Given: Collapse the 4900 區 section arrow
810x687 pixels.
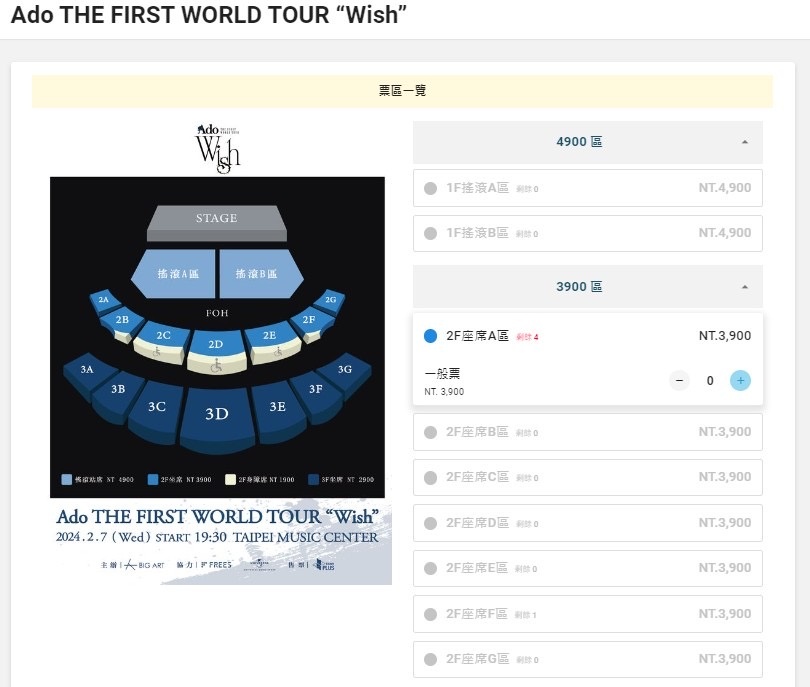Looking at the screenshot, I should click(744, 142).
